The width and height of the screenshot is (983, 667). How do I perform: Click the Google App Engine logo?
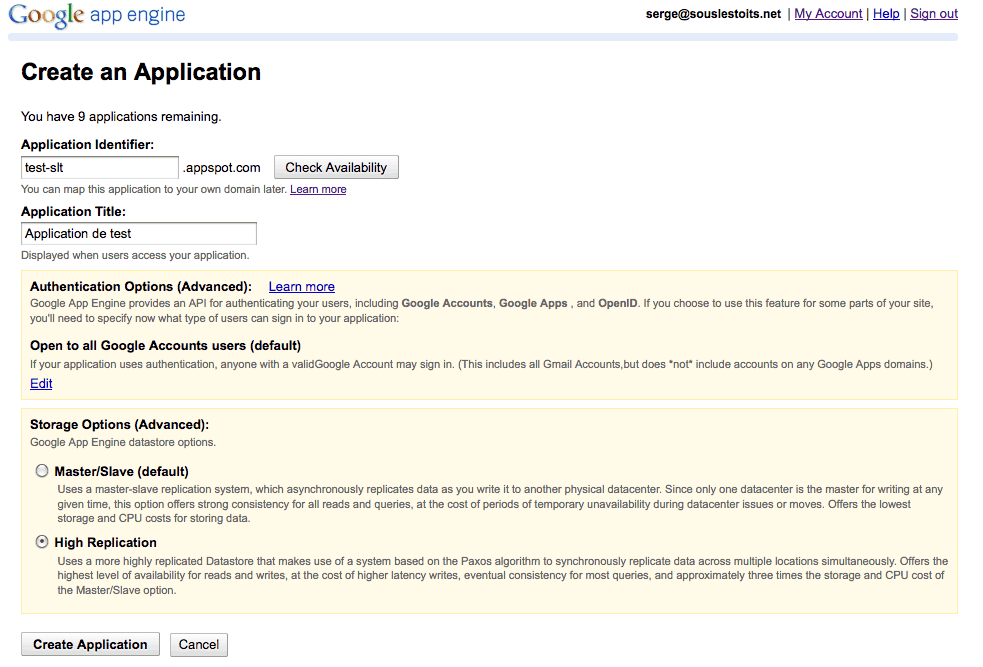pos(97,15)
